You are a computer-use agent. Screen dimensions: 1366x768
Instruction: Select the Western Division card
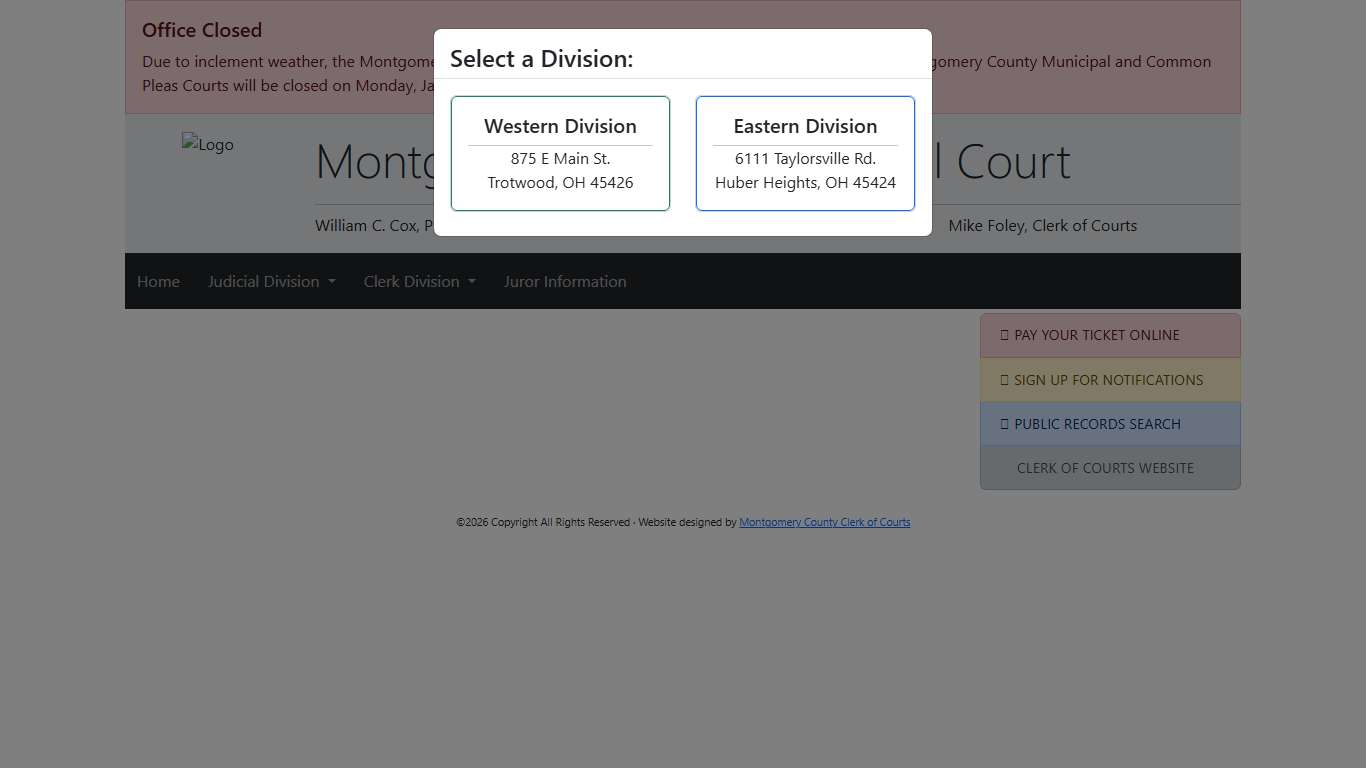(560, 152)
